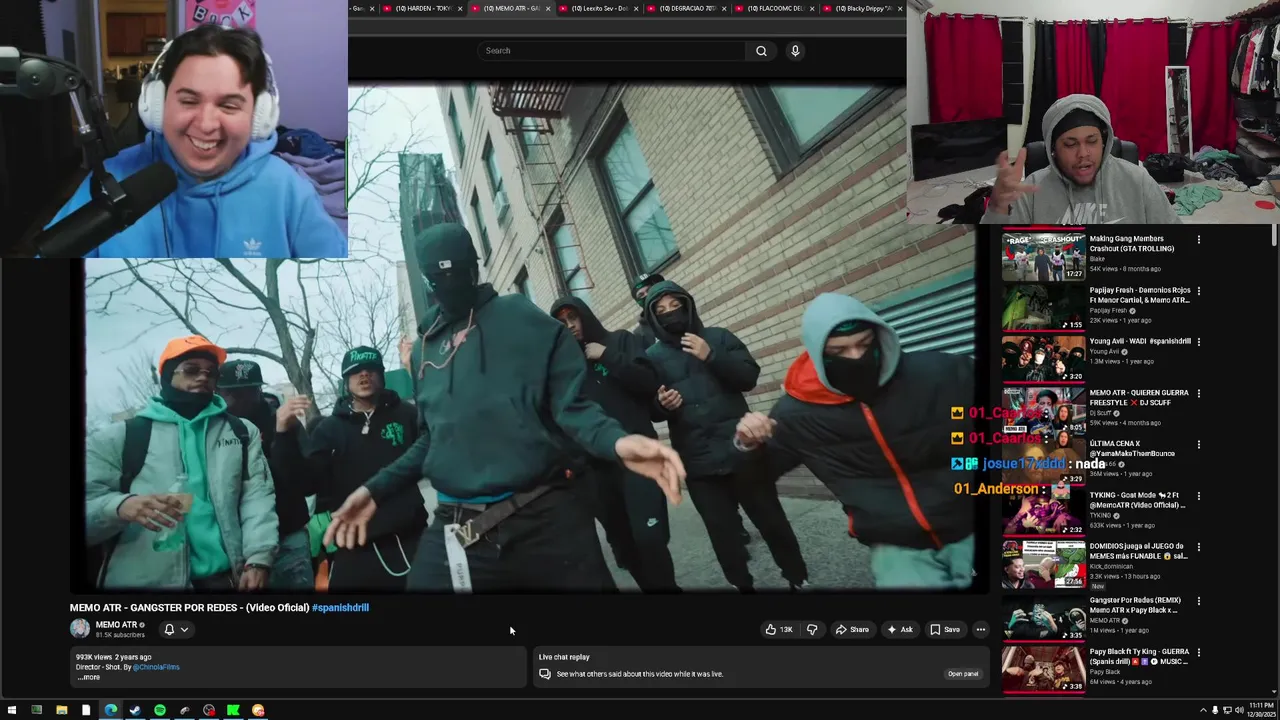Open MEMO ATR channel avatar

tap(80, 628)
